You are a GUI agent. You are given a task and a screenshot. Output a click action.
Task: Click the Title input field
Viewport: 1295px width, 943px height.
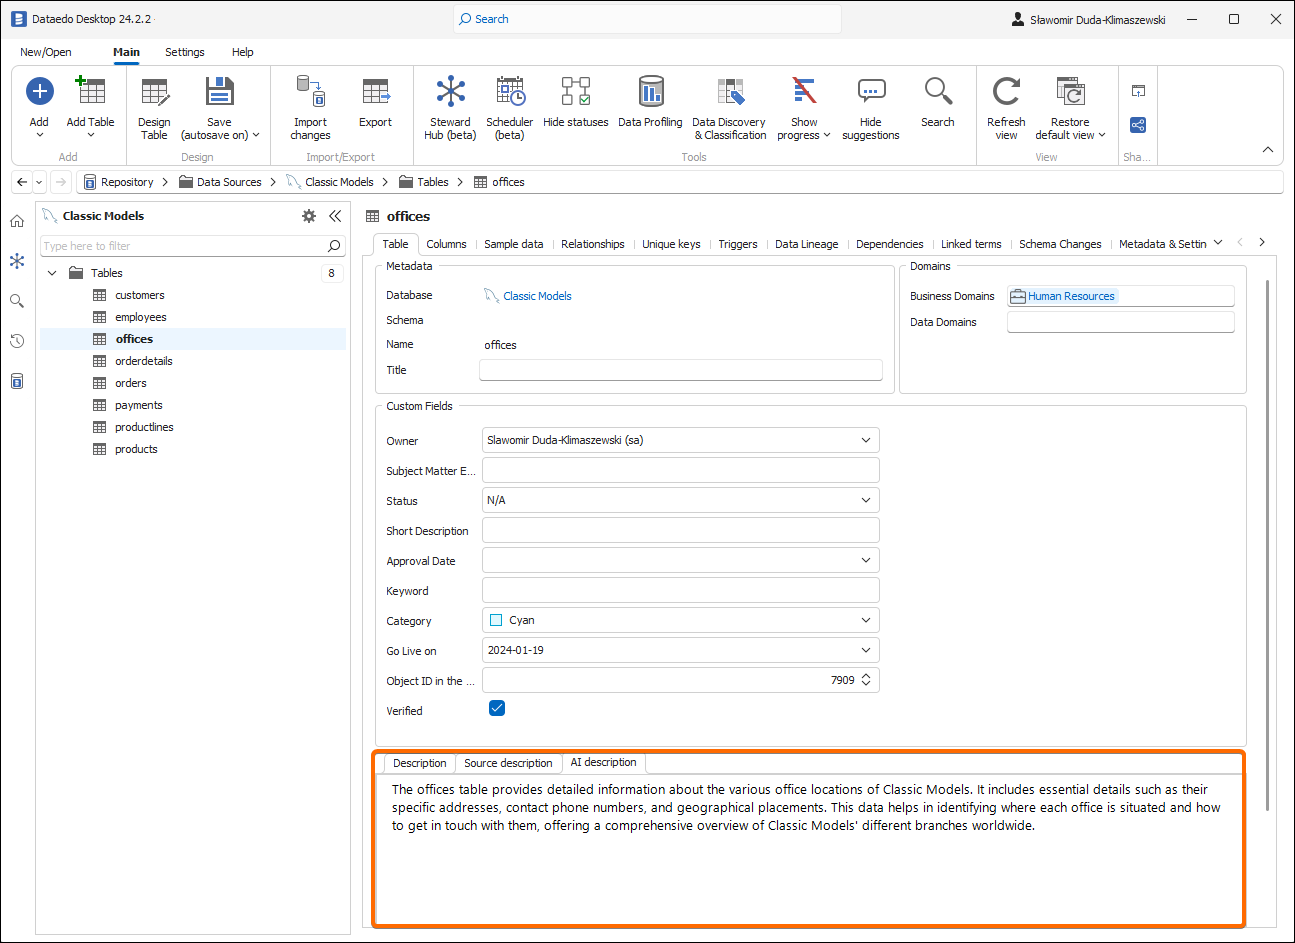tap(681, 370)
